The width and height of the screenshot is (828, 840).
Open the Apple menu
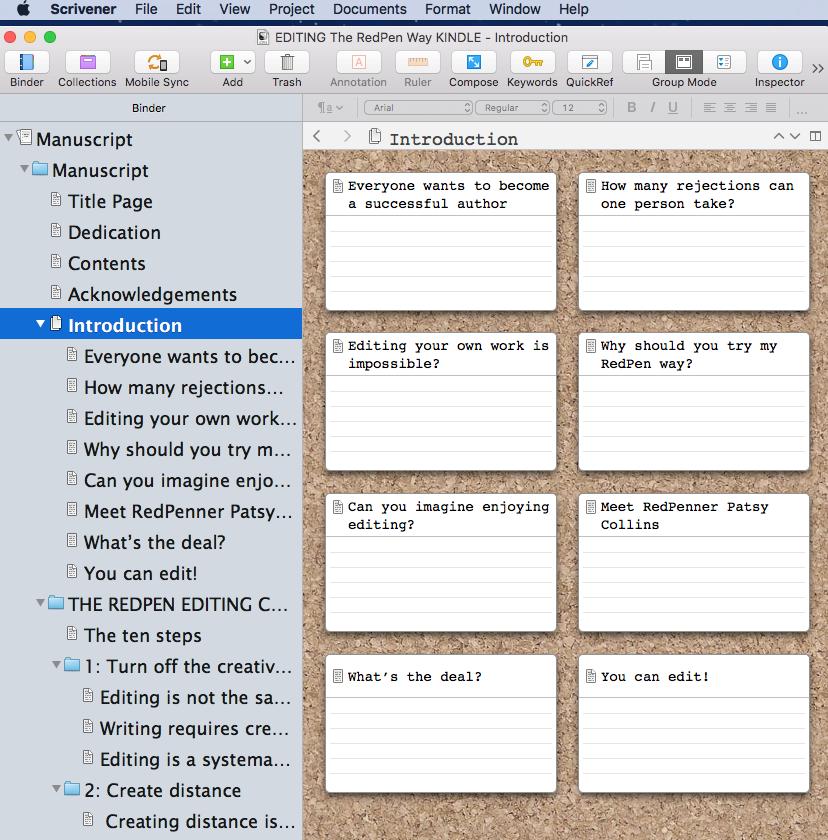pyautogui.click(x=23, y=9)
